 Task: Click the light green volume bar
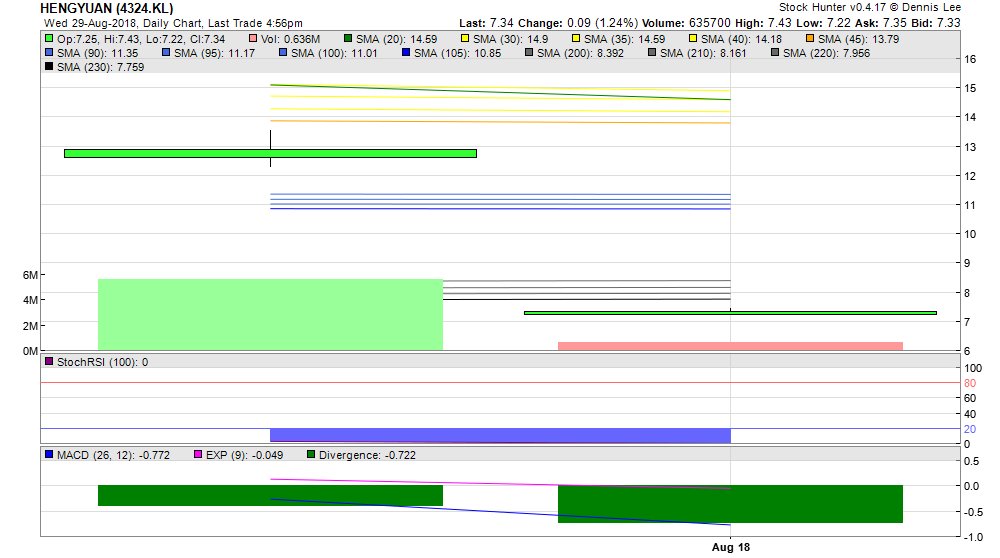(x=270, y=314)
